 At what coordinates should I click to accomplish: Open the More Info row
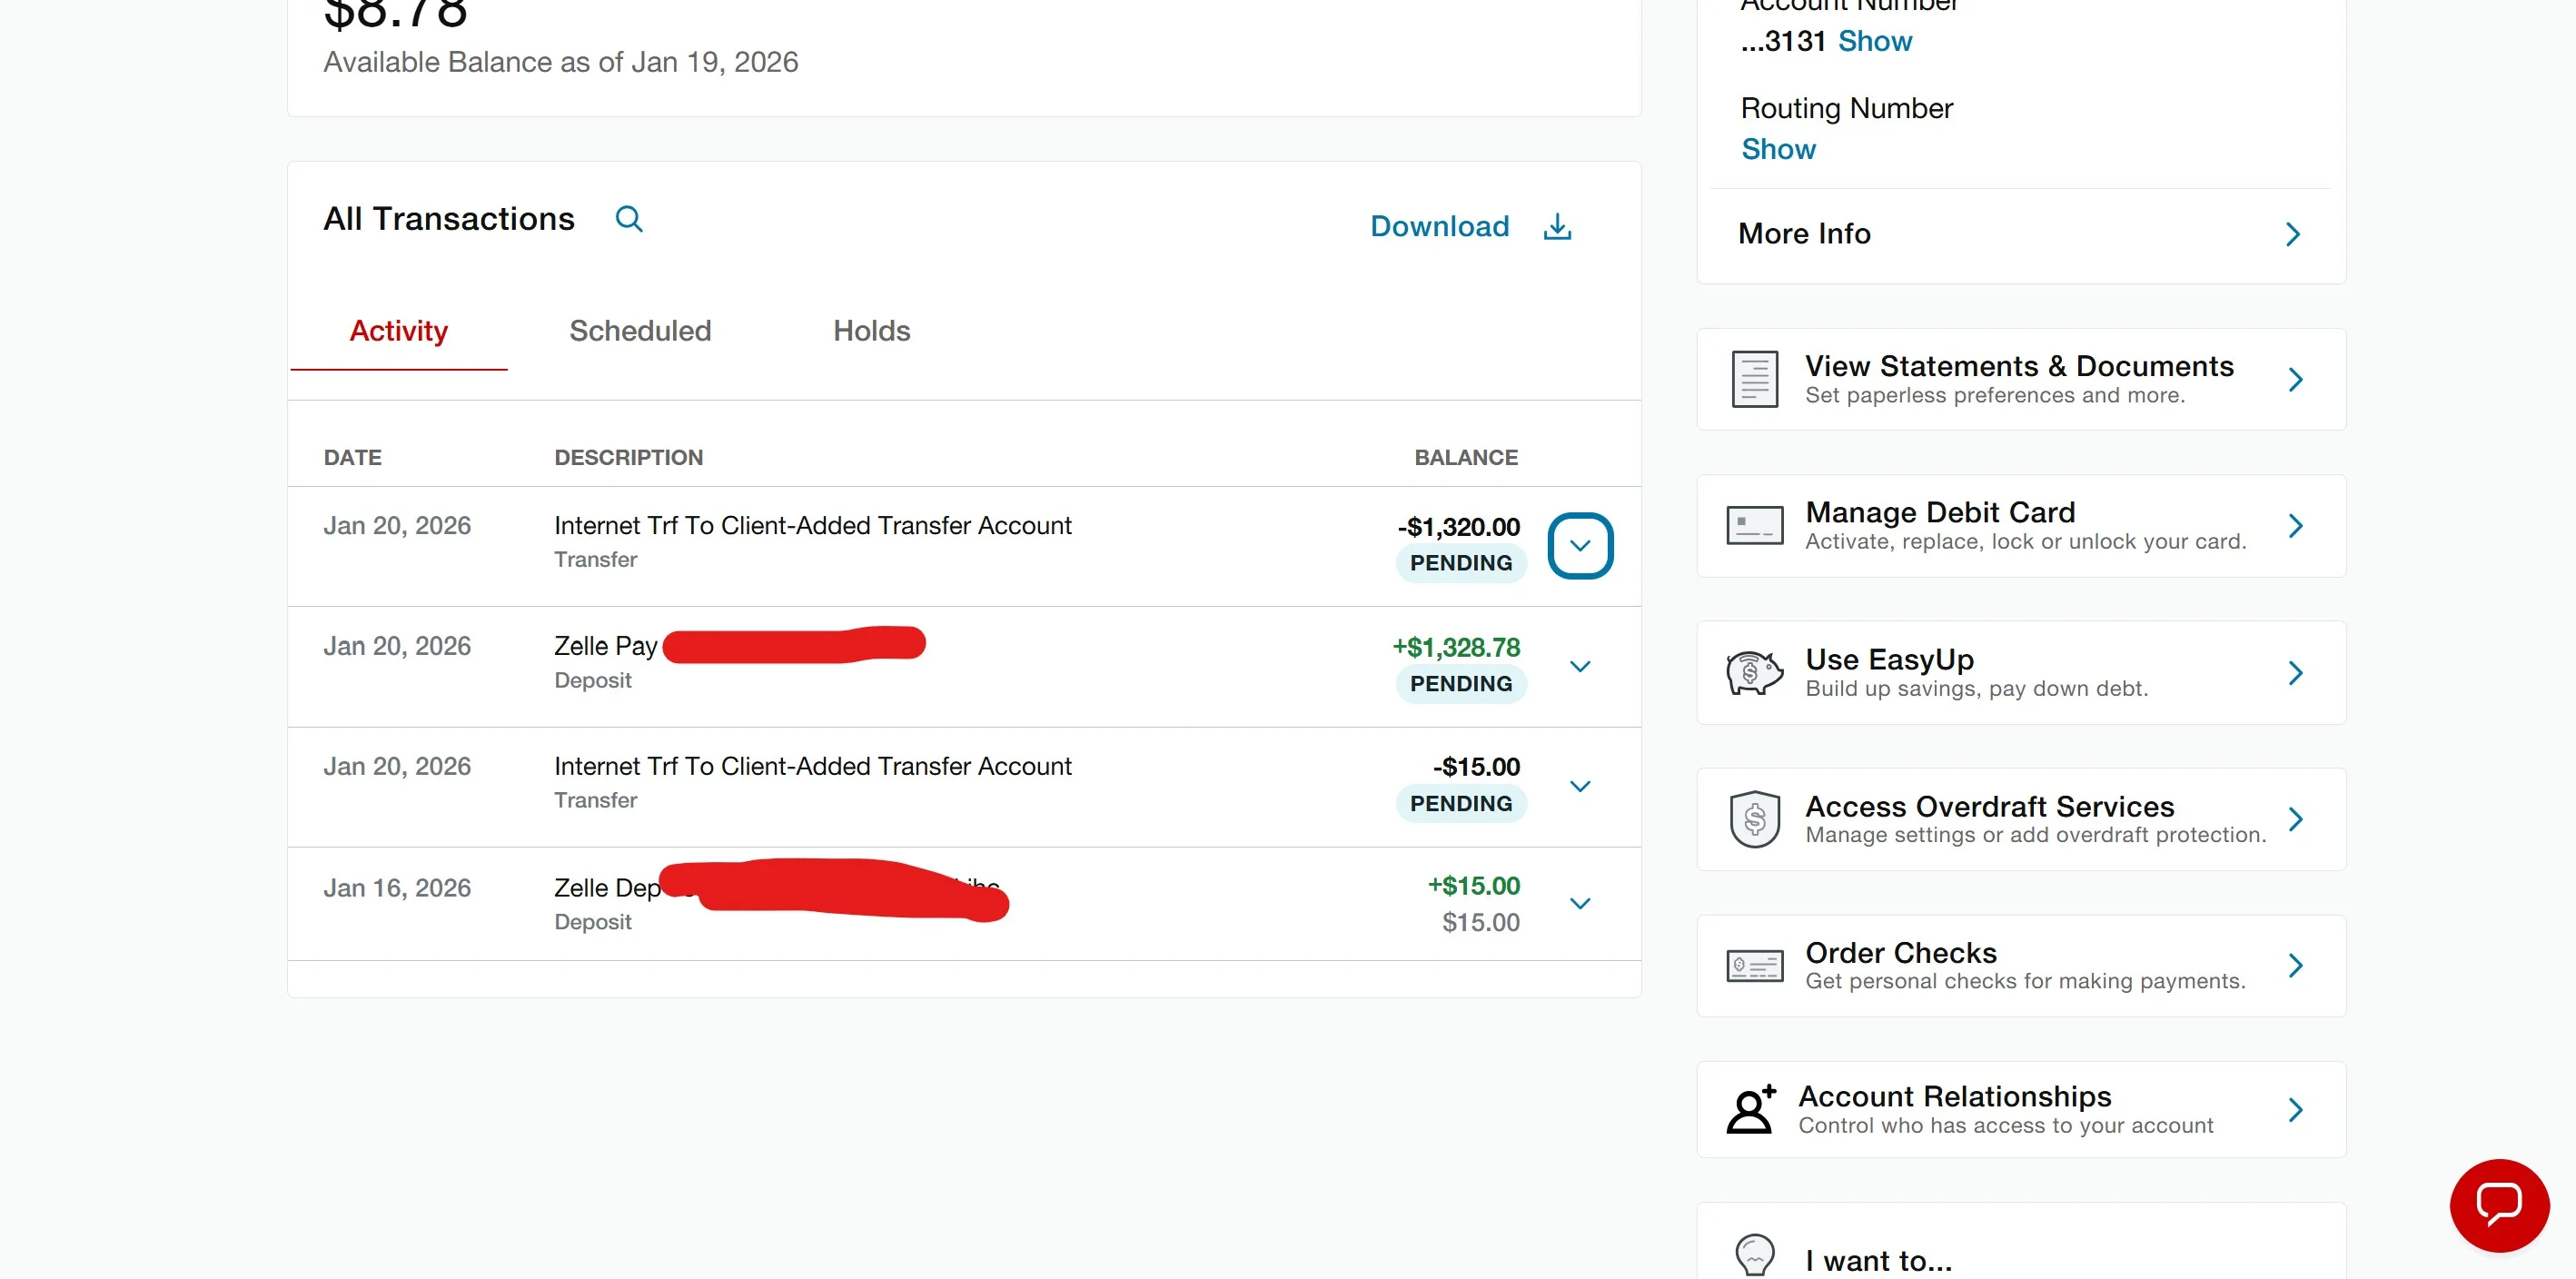tap(2021, 234)
